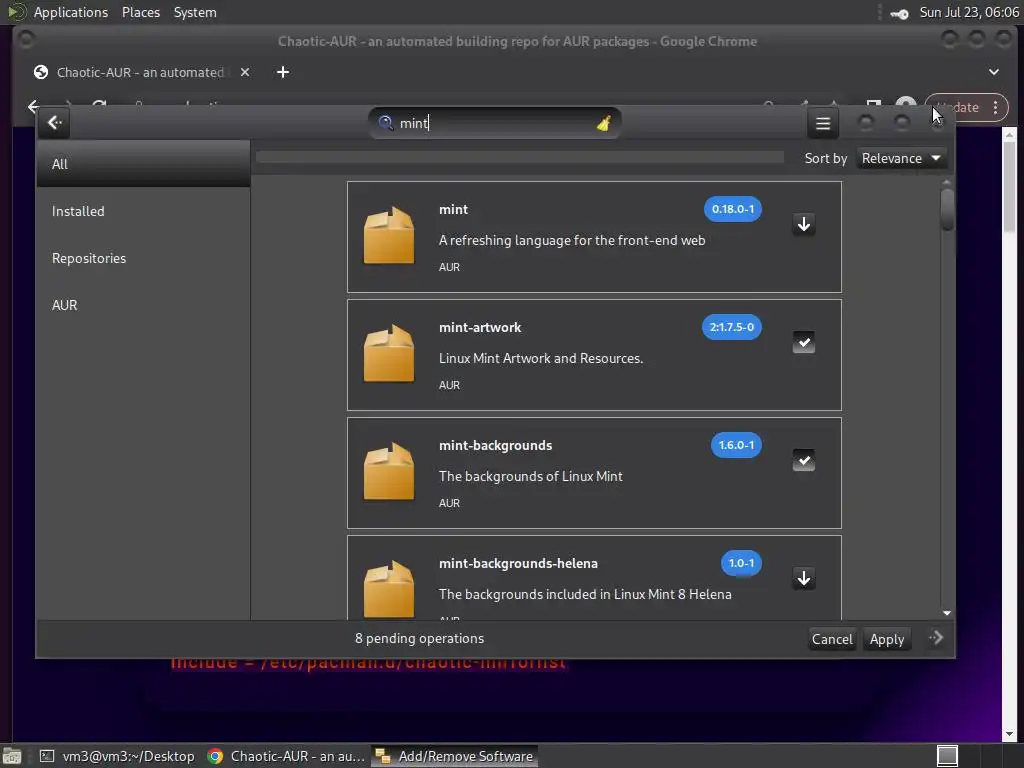Open the Applications menu
1024x768 pixels.
(71, 12)
